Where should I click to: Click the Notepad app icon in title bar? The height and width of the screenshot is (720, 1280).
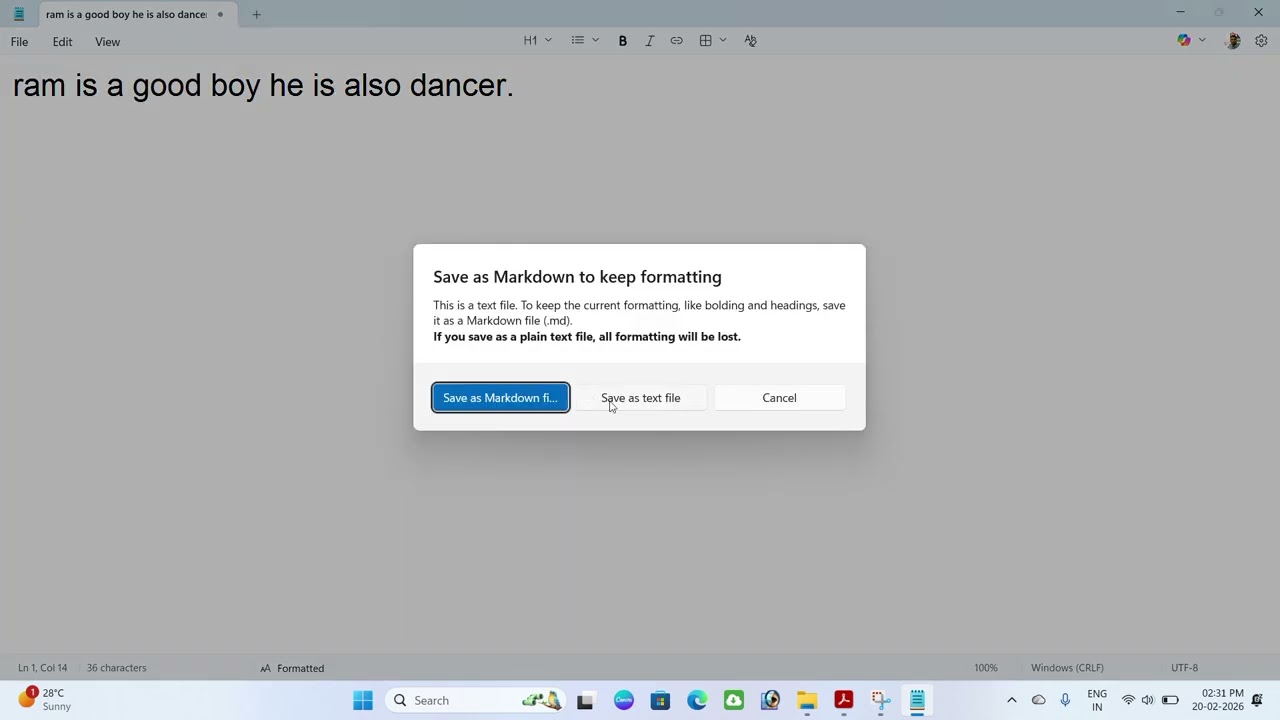point(18,14)
